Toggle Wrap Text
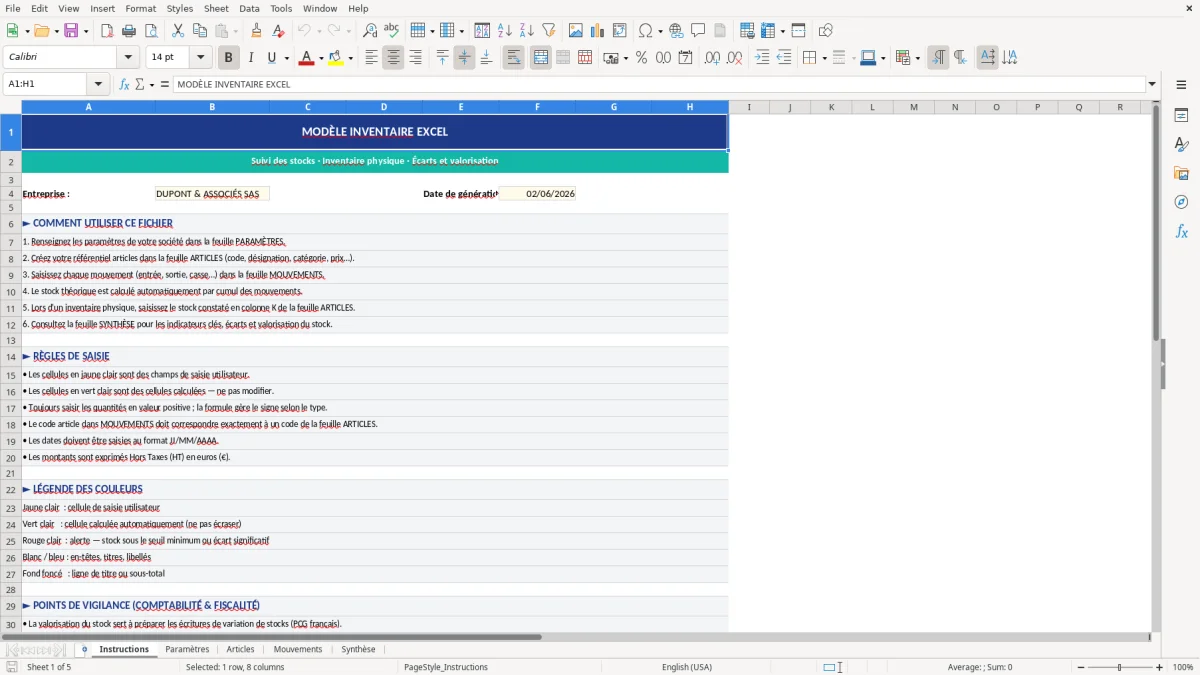Screen dimensions: 1200x675 click(513, 58)
